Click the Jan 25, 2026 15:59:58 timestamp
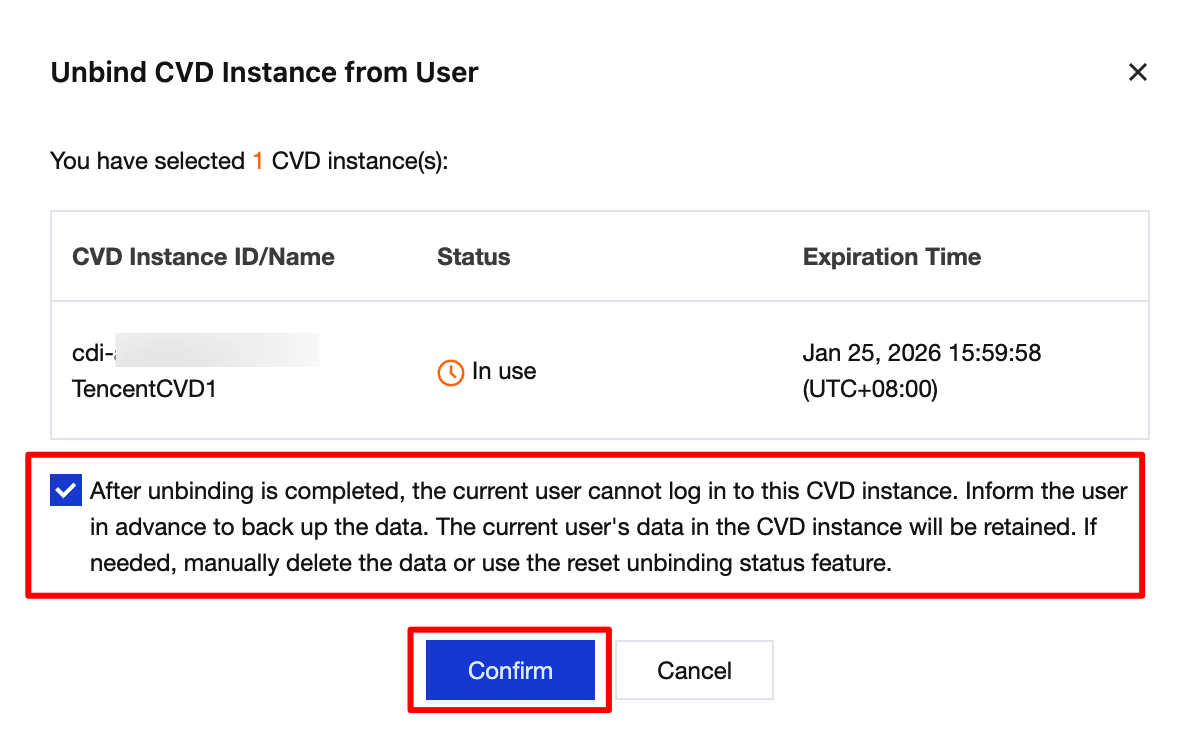The height and width of the screenshot is (748, 1198). coord(921,353)
